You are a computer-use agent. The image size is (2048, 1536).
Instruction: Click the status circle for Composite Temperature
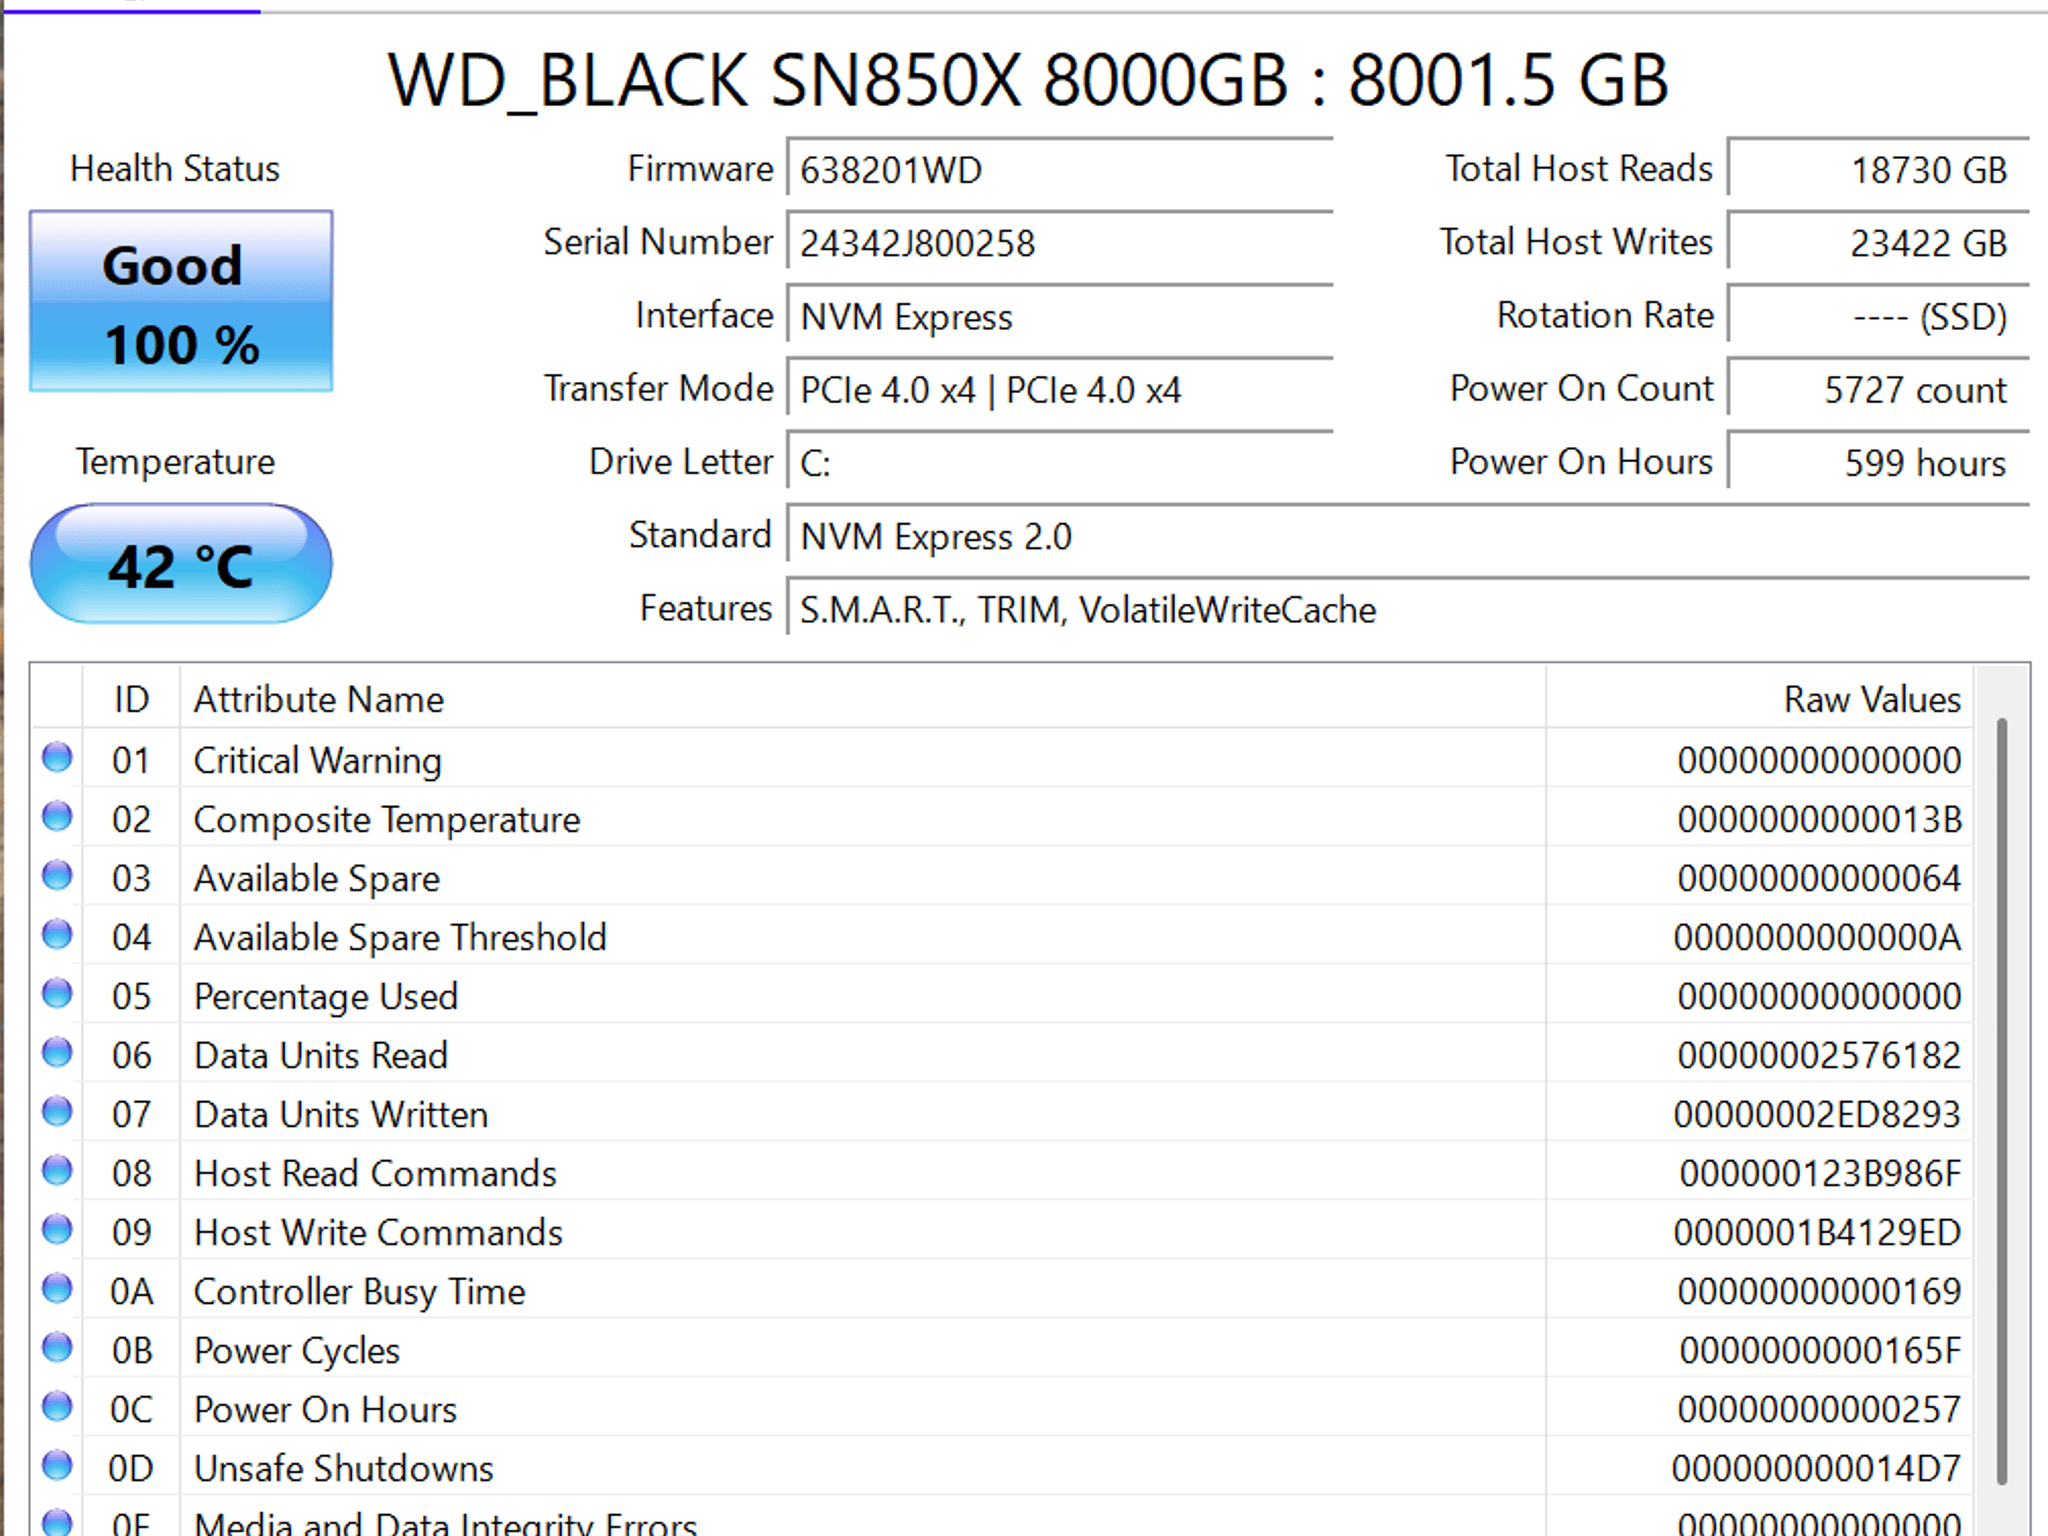click(57, 817)
